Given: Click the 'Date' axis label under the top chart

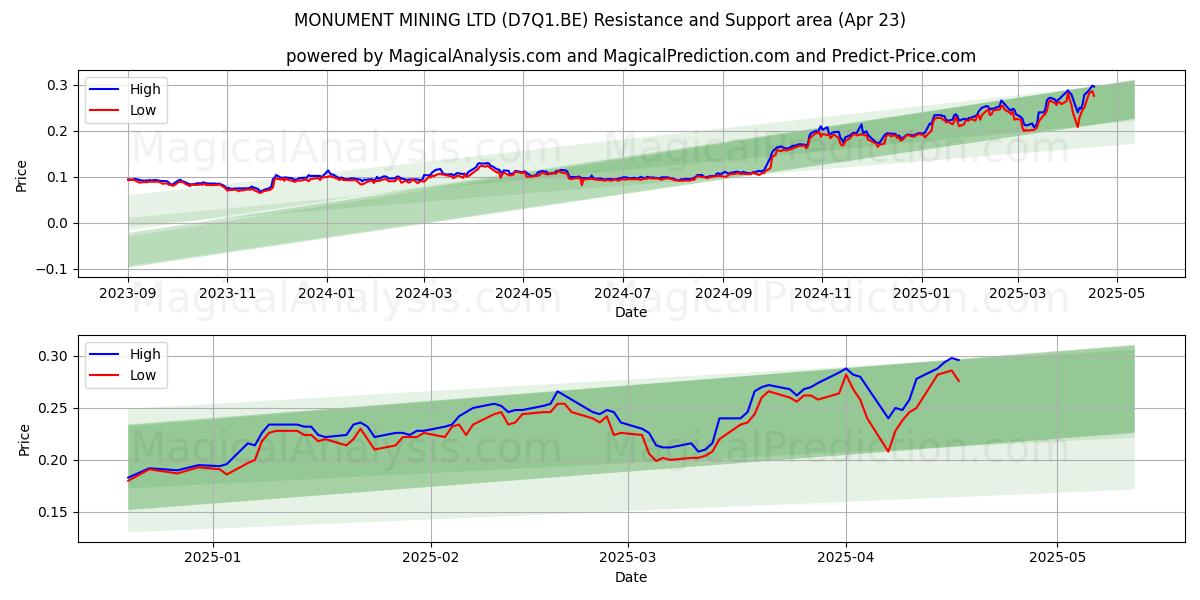Looking at the screenshot, I should pyautogui.click(x=631, y=313).
